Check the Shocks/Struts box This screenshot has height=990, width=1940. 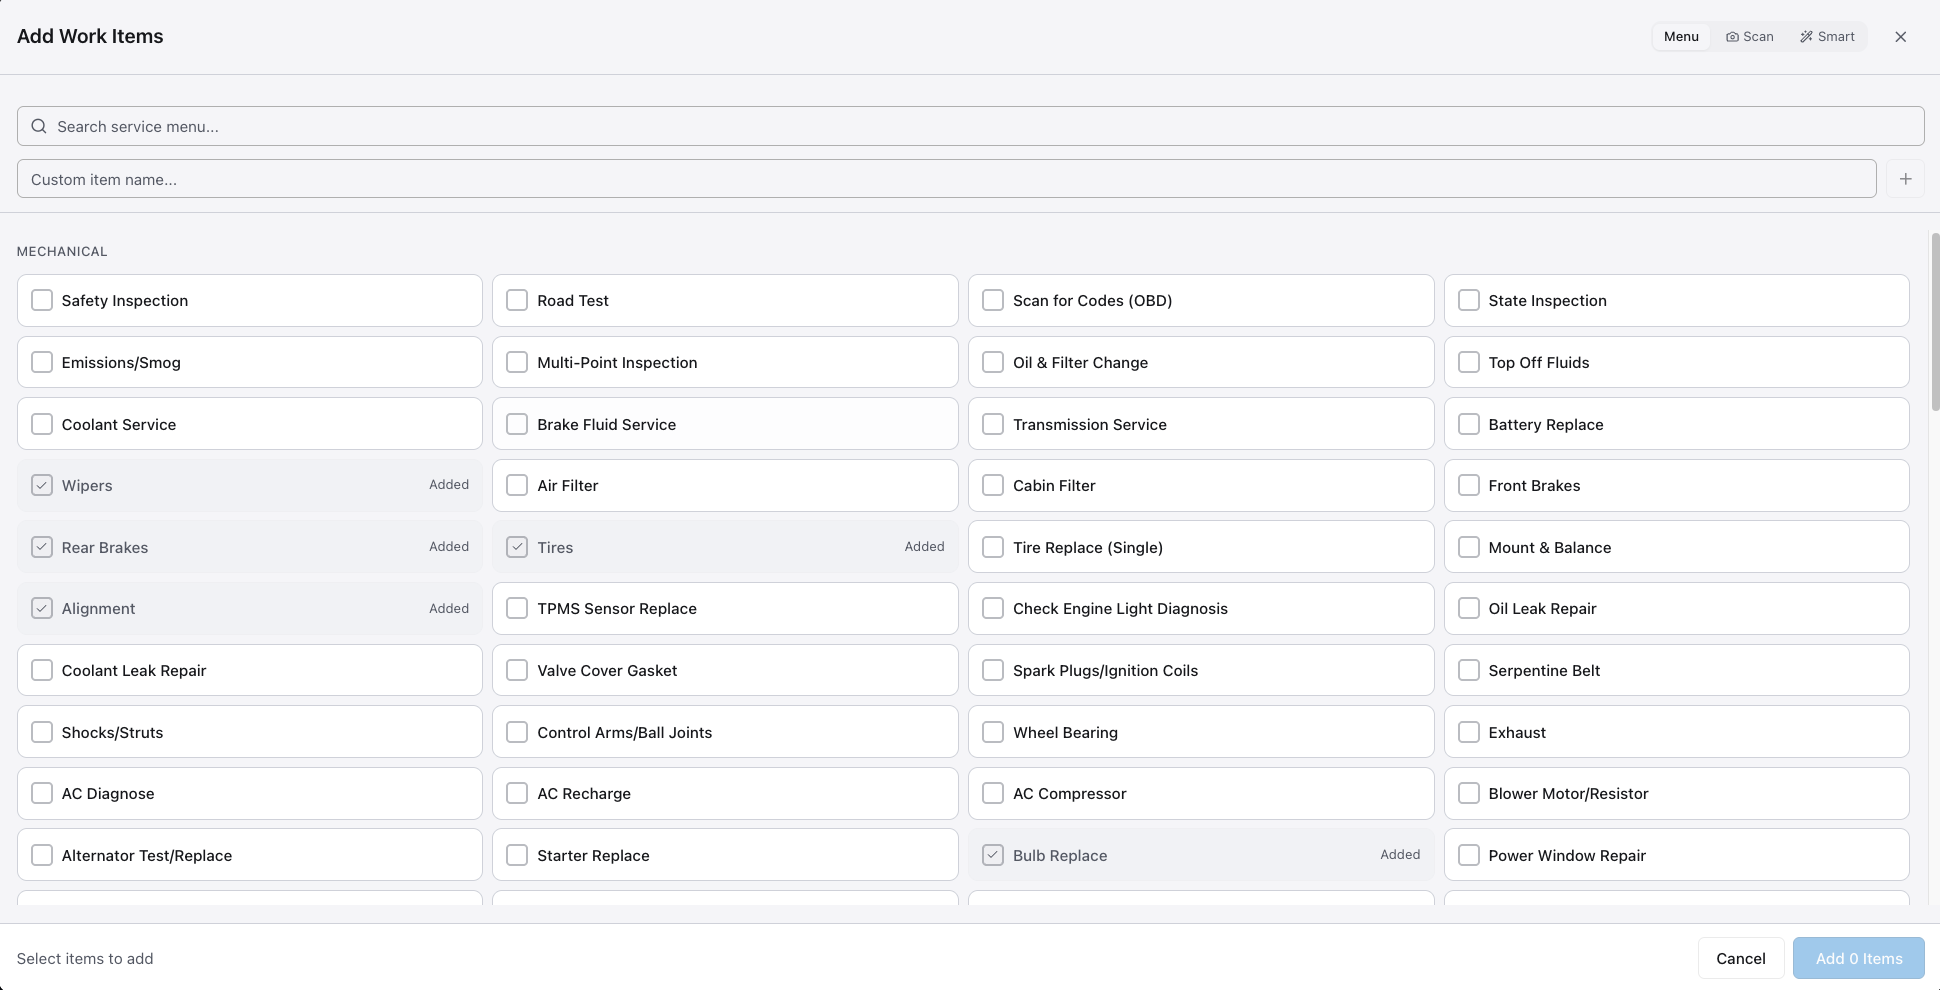coord(42,732)
